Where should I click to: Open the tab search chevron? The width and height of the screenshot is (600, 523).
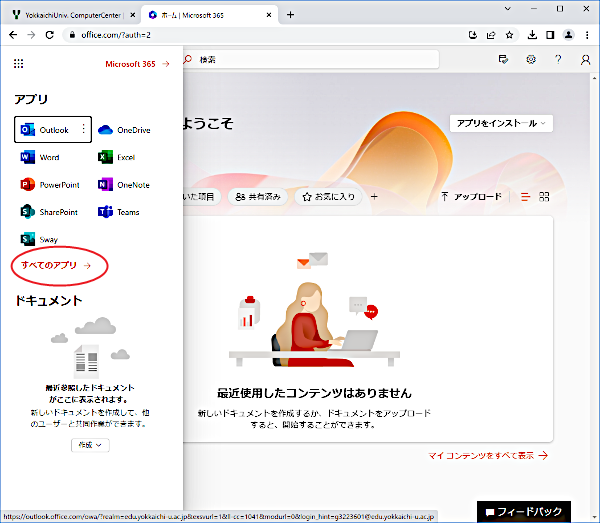pyautogui.click(x=508, y=8)
